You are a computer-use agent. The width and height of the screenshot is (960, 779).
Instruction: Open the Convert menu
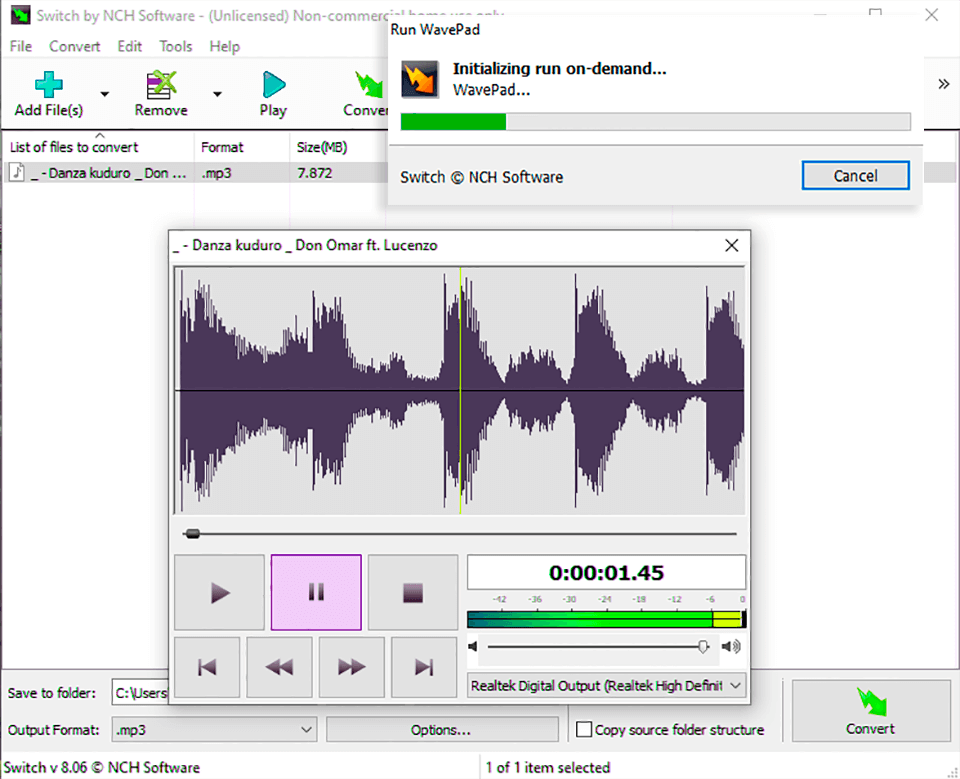(74, 46)
